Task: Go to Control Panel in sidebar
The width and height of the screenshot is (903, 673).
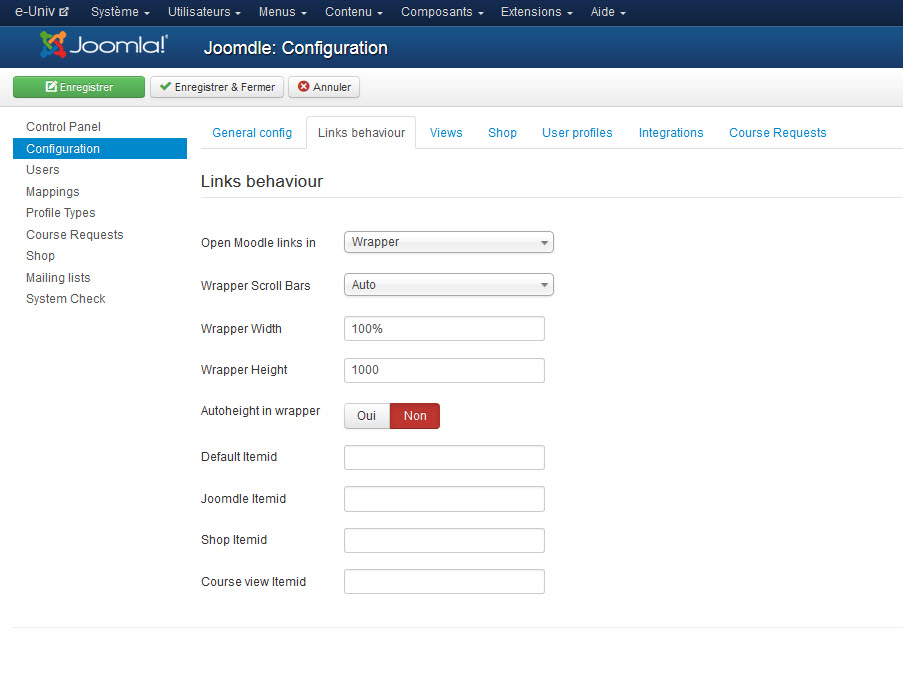Action: [x=63, y=127]
